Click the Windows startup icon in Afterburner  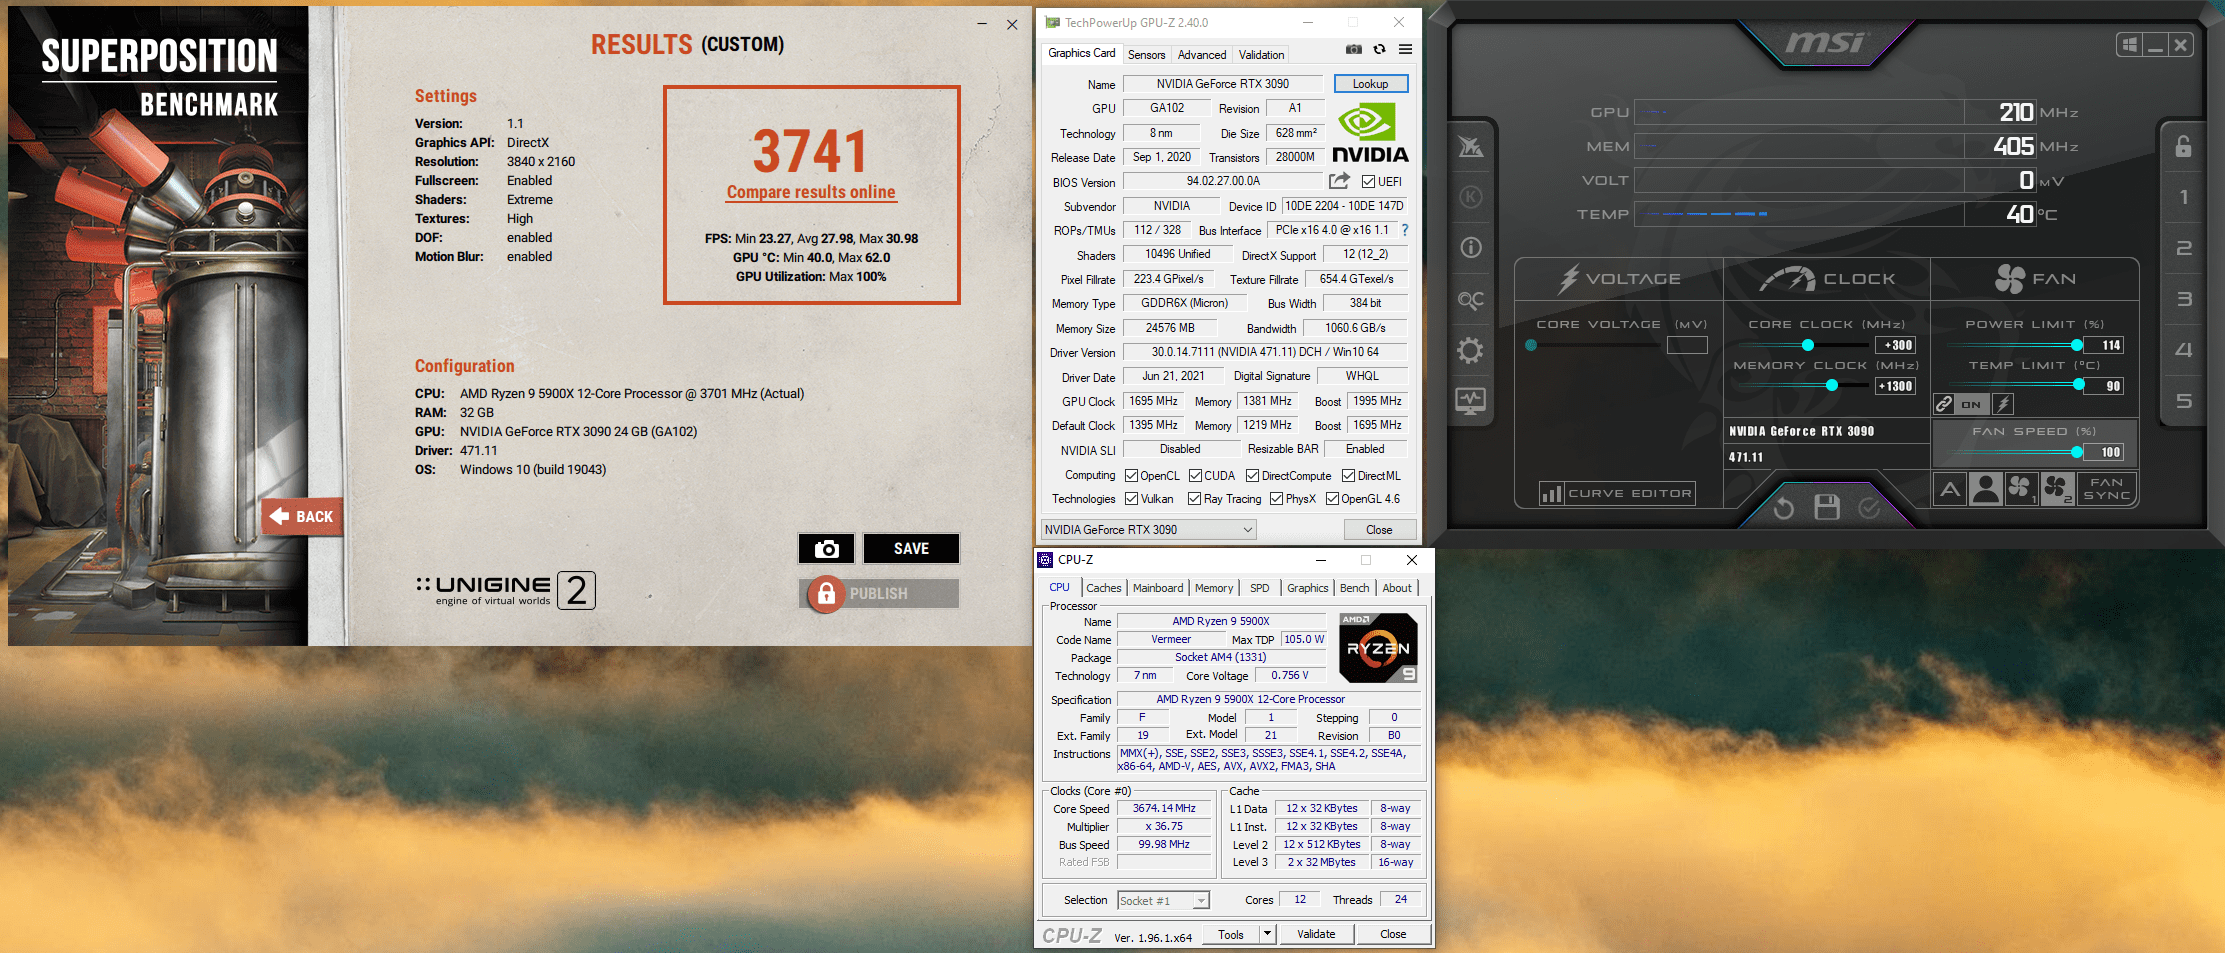coord(2130,45)
